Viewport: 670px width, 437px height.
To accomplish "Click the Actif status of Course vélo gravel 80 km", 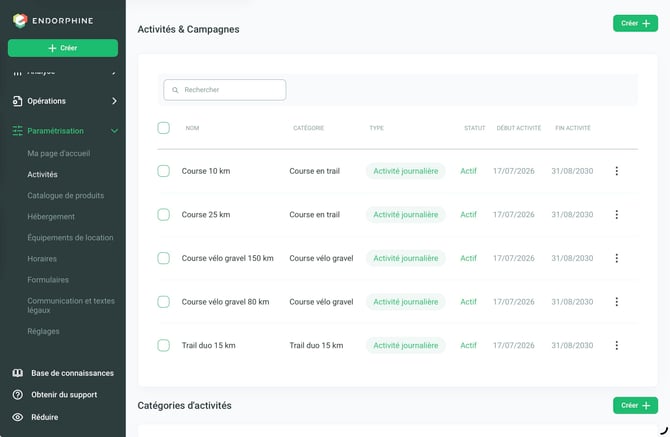I will coord(468,302).
